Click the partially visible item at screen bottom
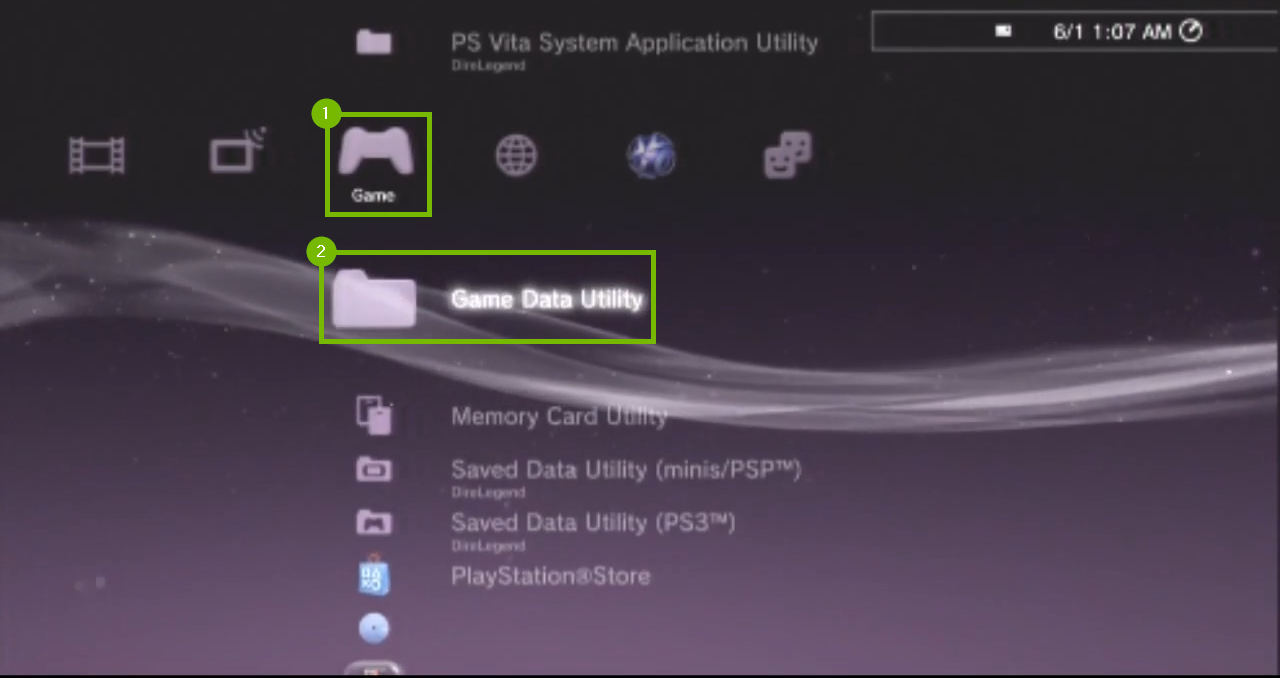This screenshot has height=678, width=1280. point(374,670)
